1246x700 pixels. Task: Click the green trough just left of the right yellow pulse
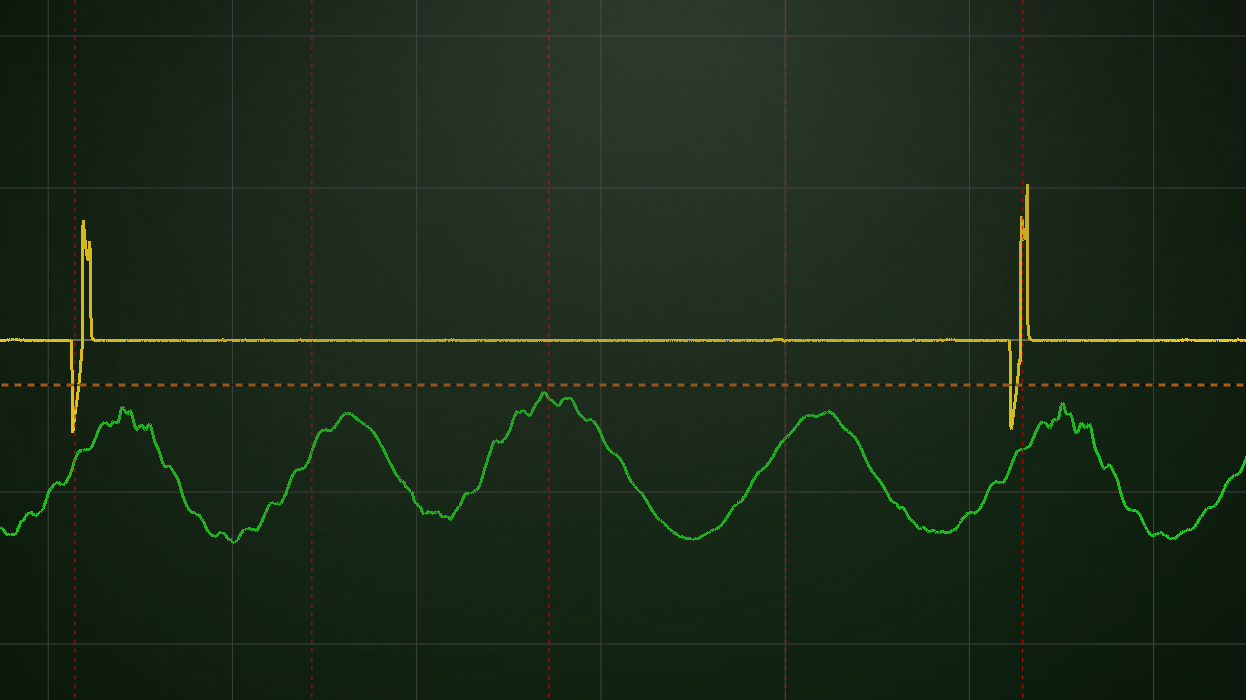[940, 532]
